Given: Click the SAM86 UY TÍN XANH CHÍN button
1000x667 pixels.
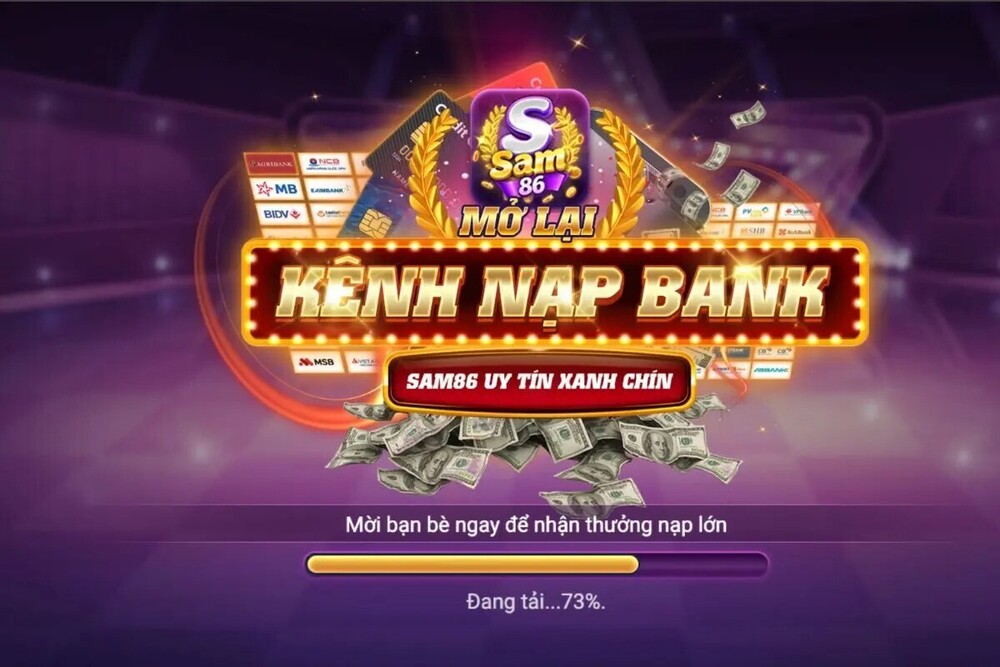Looking at the screenshot, I should 539,381.
